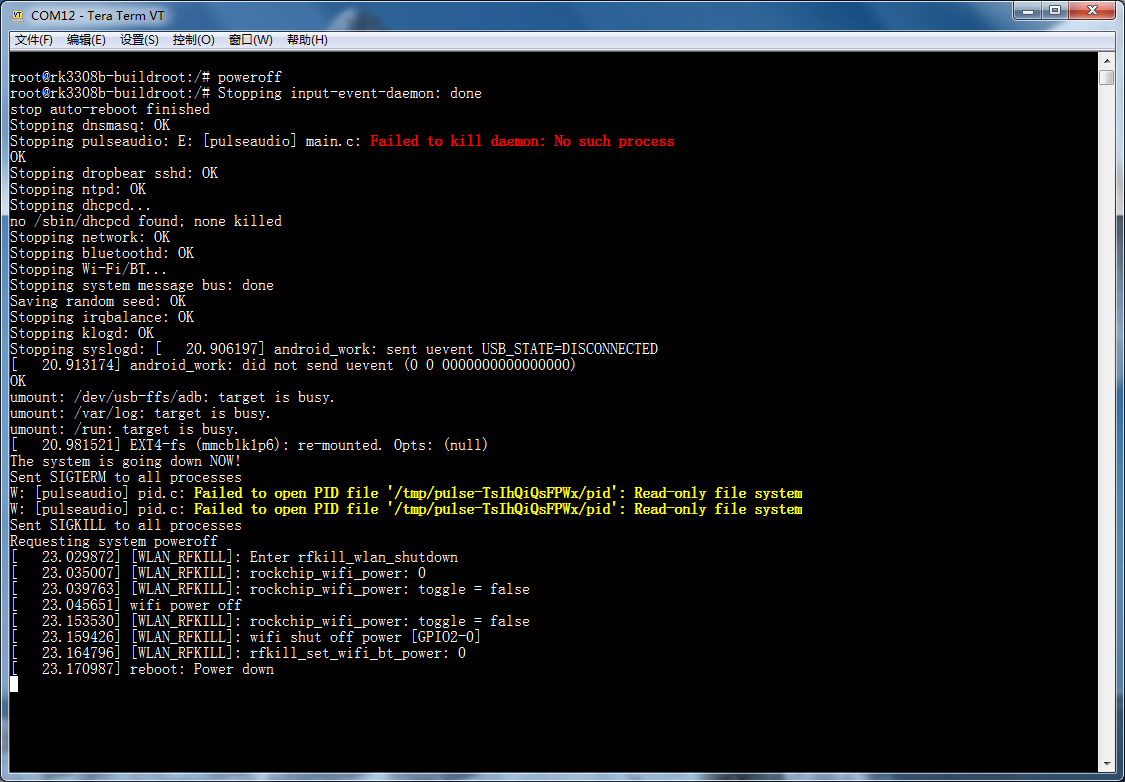This screenshot has width=1125, height=782.
Task: Click the scrollbar down arrow
Action: 1106,765
